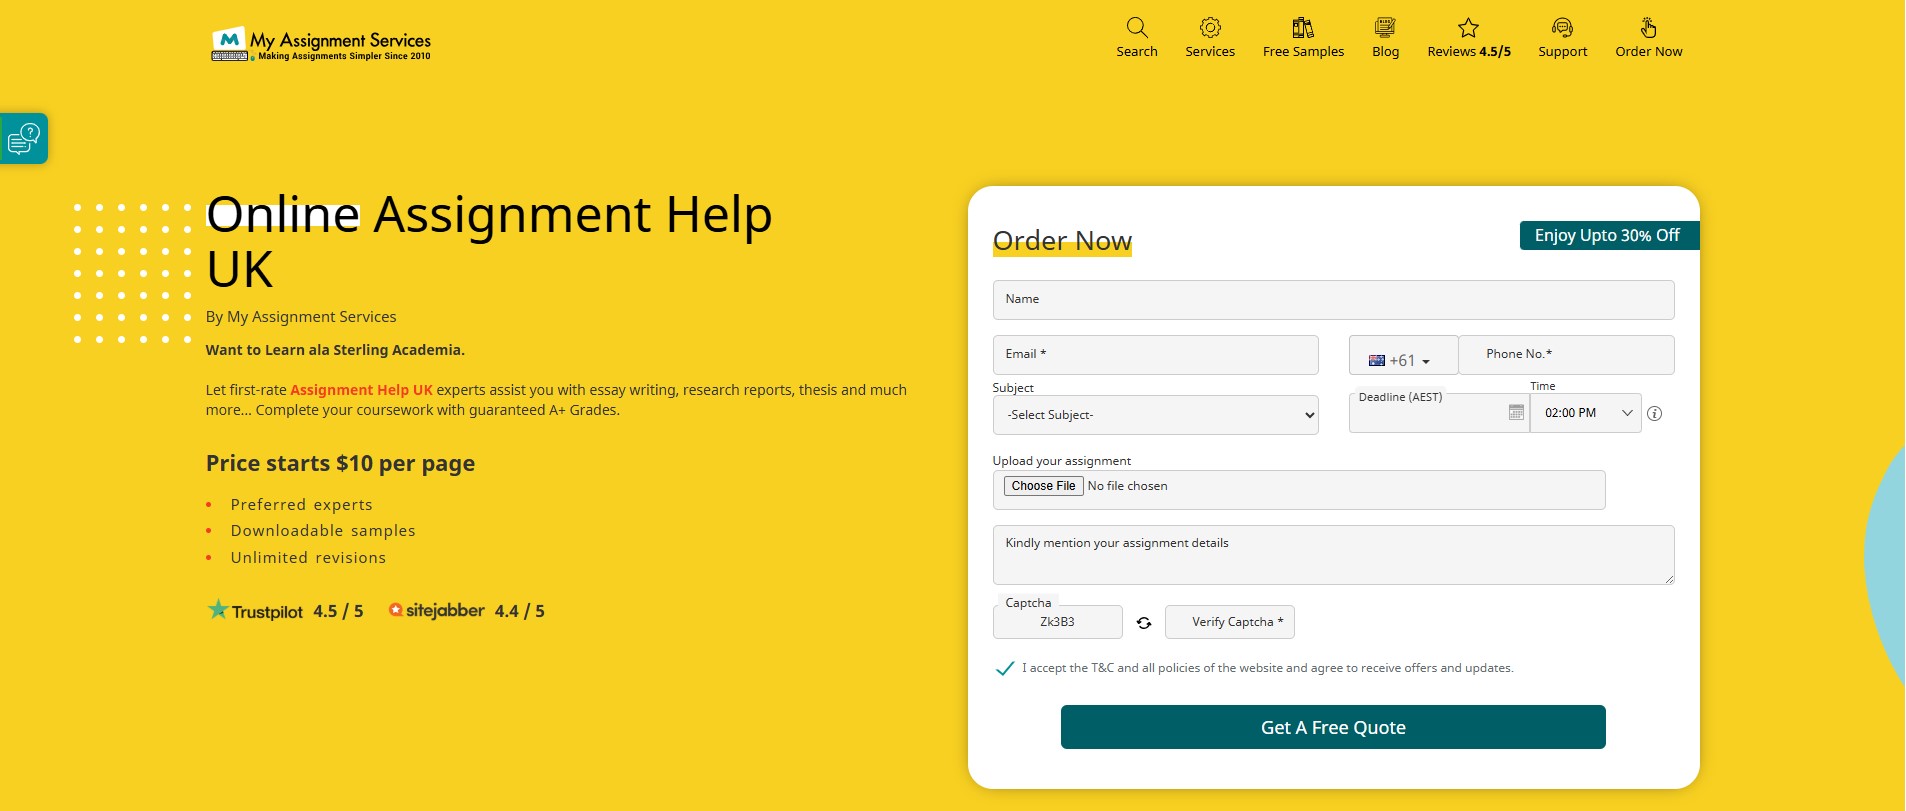Open the 02:00 PM time dropdown

(x=1586, y=413)
